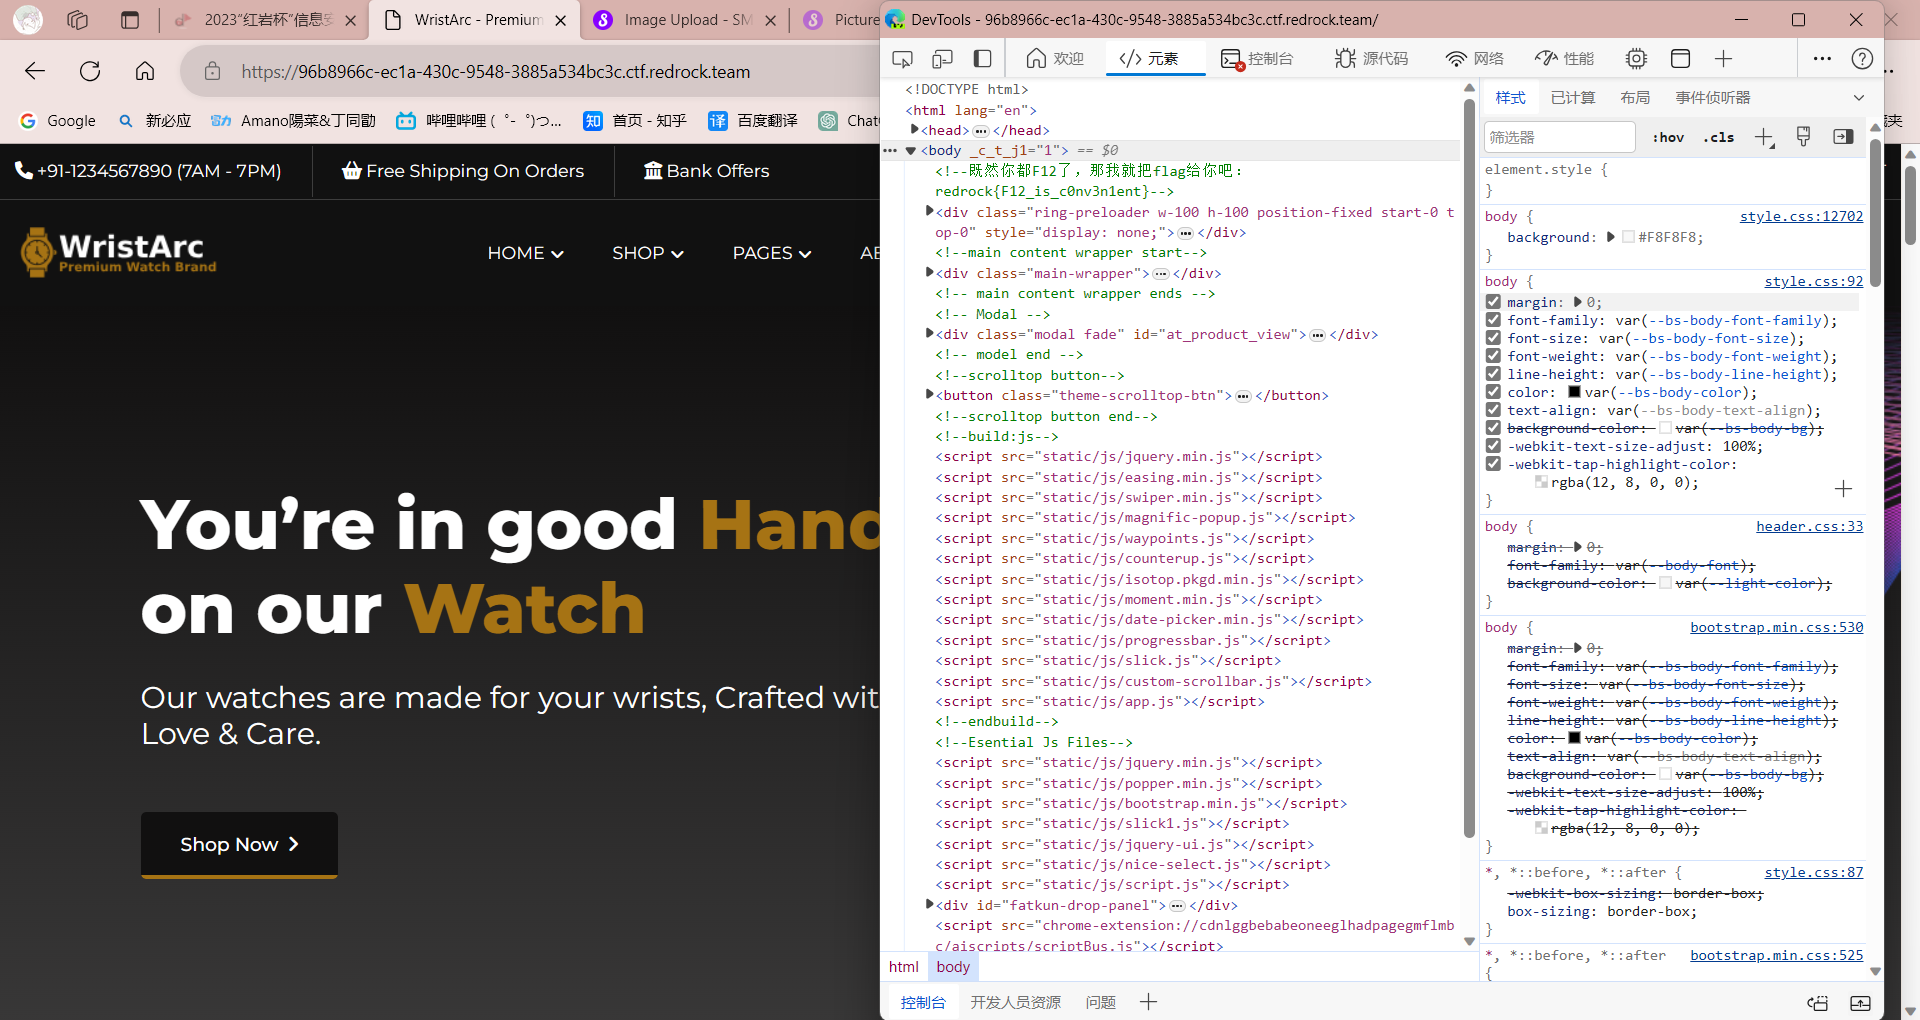The image size is (1920, 1020).
Task: Open the HOME dropdown menu on the site
Action: pos(525,253)
